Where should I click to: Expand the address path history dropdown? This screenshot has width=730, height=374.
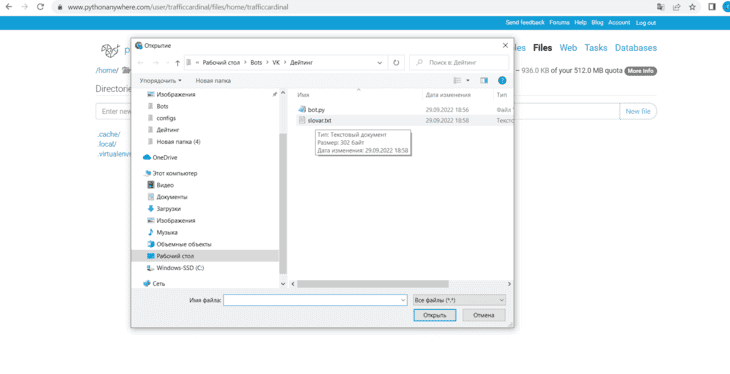click(x=379, y=63)
